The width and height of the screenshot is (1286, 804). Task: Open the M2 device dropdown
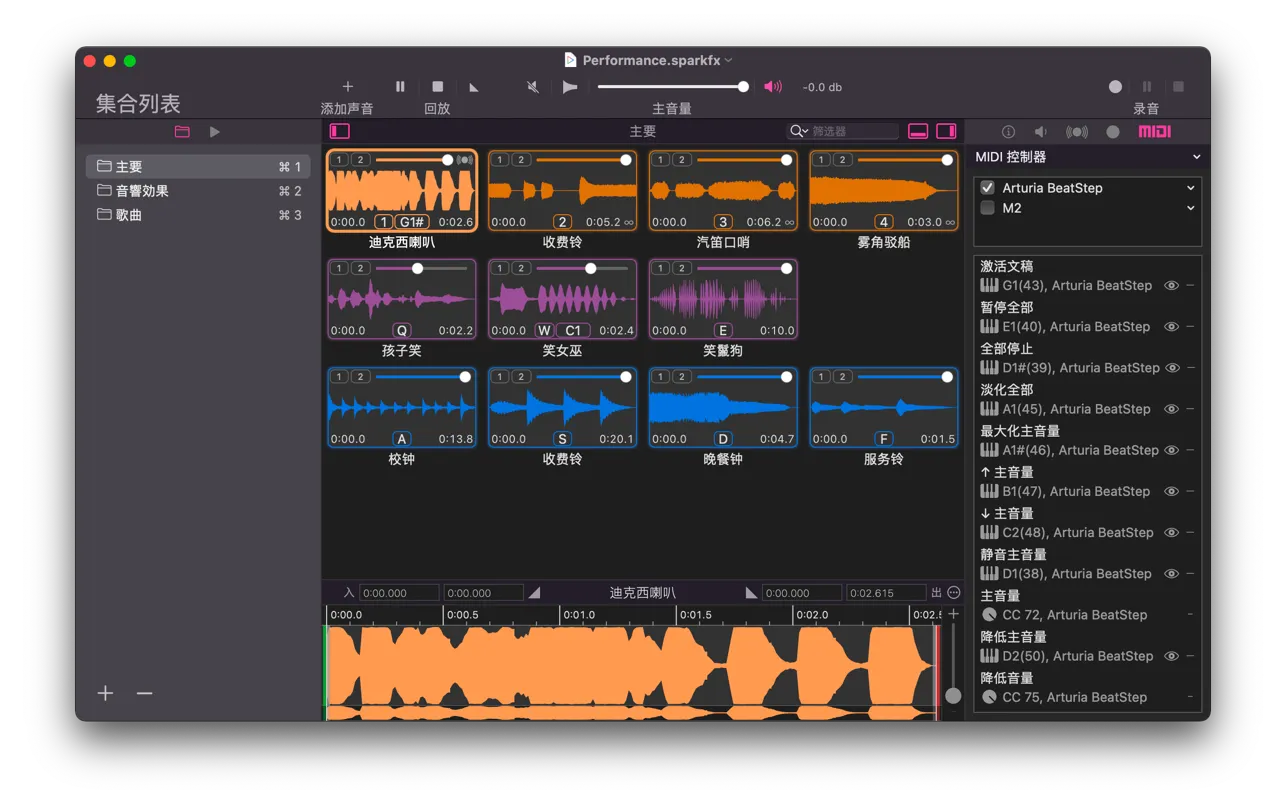tap(1189, 208)
